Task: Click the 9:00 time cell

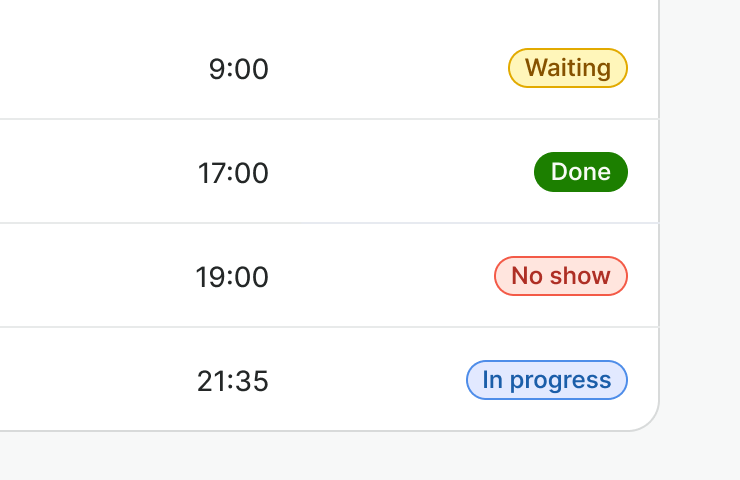Action: [x=239, y=69]
